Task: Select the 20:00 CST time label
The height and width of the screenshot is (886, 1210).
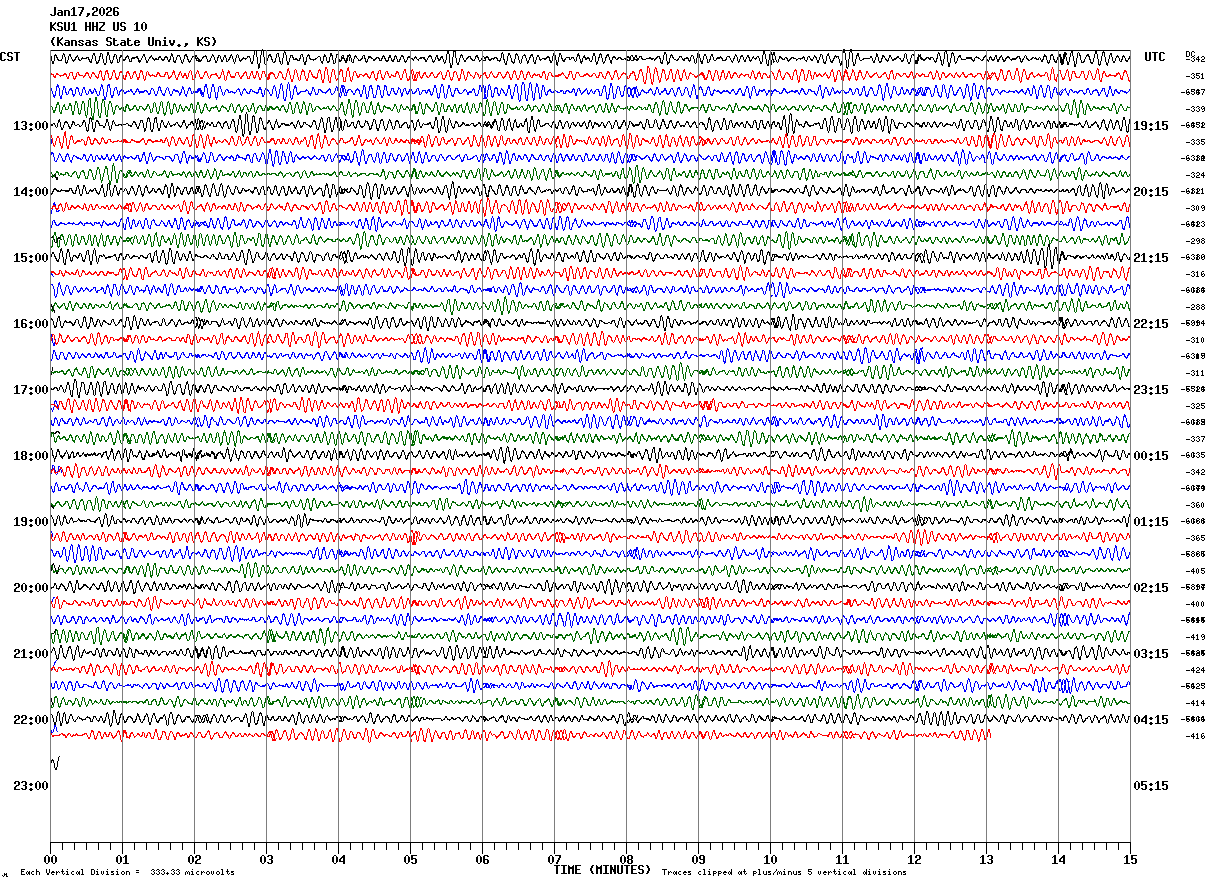Action: pos(31,588)
